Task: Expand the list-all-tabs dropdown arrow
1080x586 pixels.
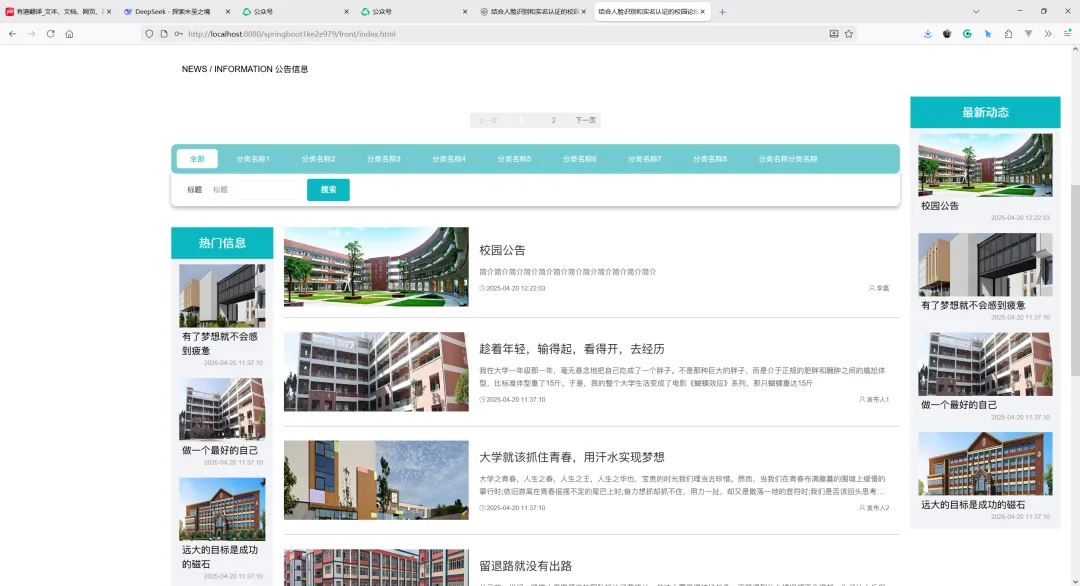Action: point(975,12)
